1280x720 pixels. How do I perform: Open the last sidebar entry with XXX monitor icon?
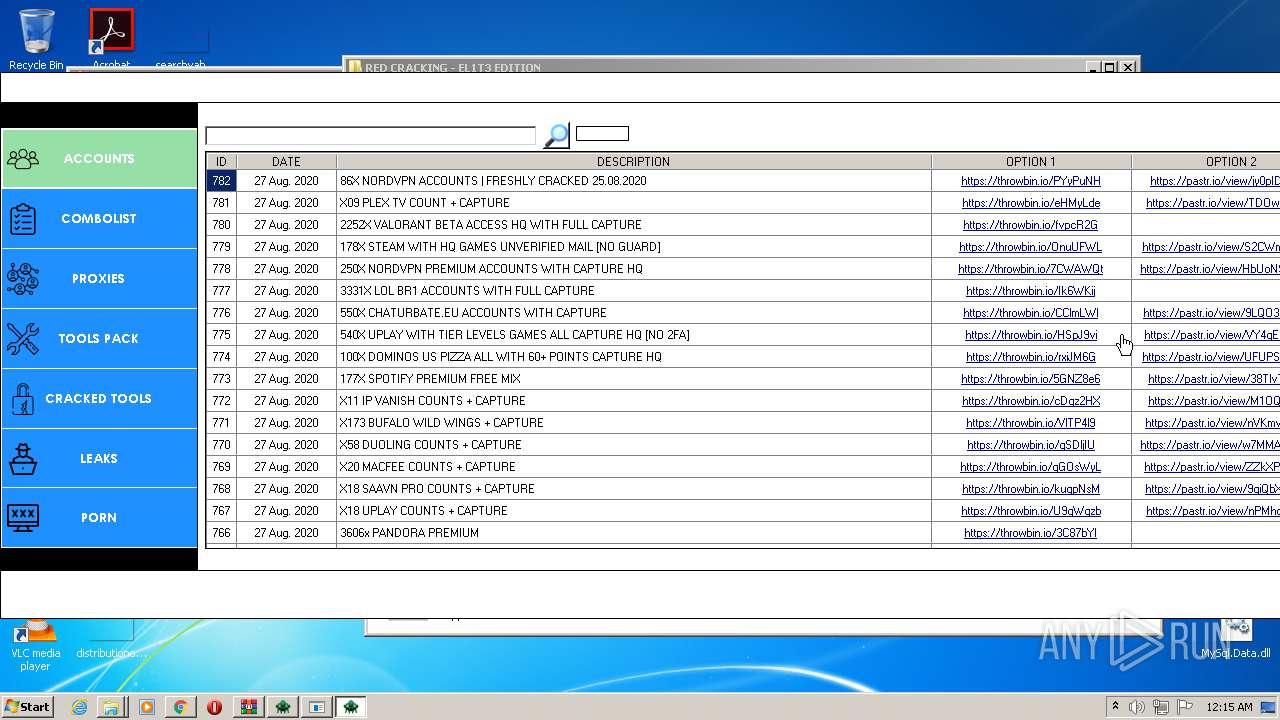tap(99, 518)
